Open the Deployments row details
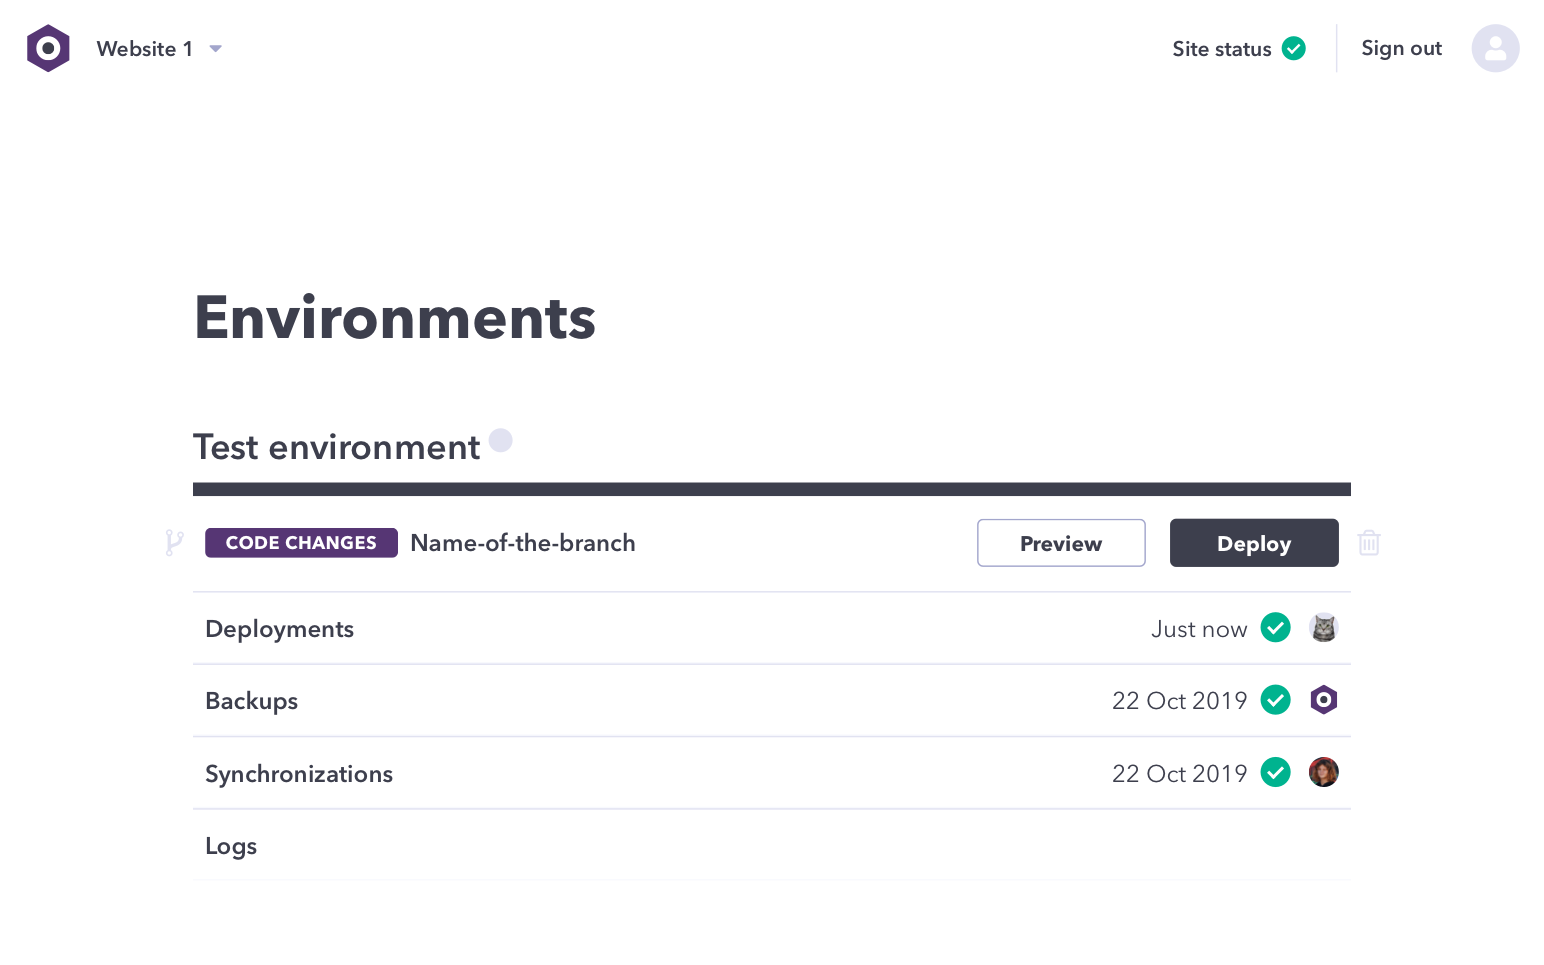1544x965 pixels. (x=279, y=628)
